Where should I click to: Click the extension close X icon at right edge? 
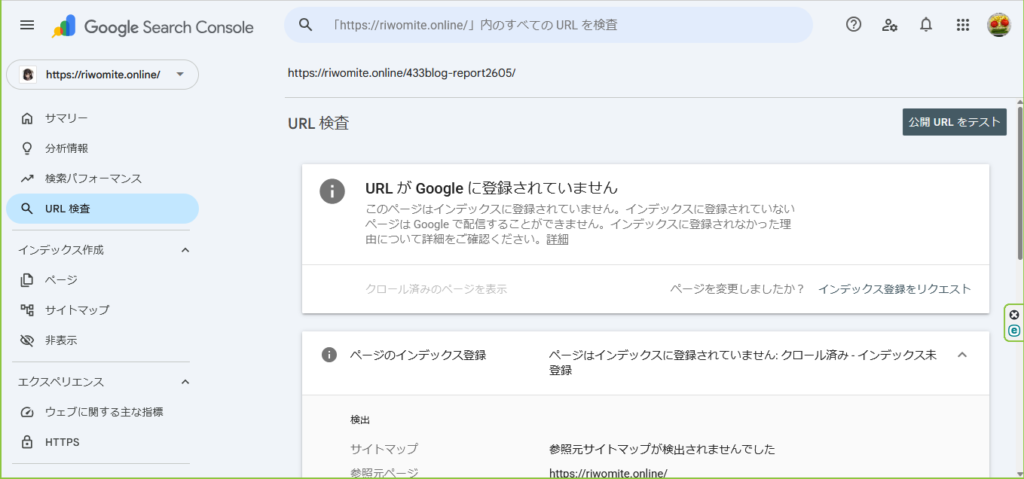[x=1014, y=314]
